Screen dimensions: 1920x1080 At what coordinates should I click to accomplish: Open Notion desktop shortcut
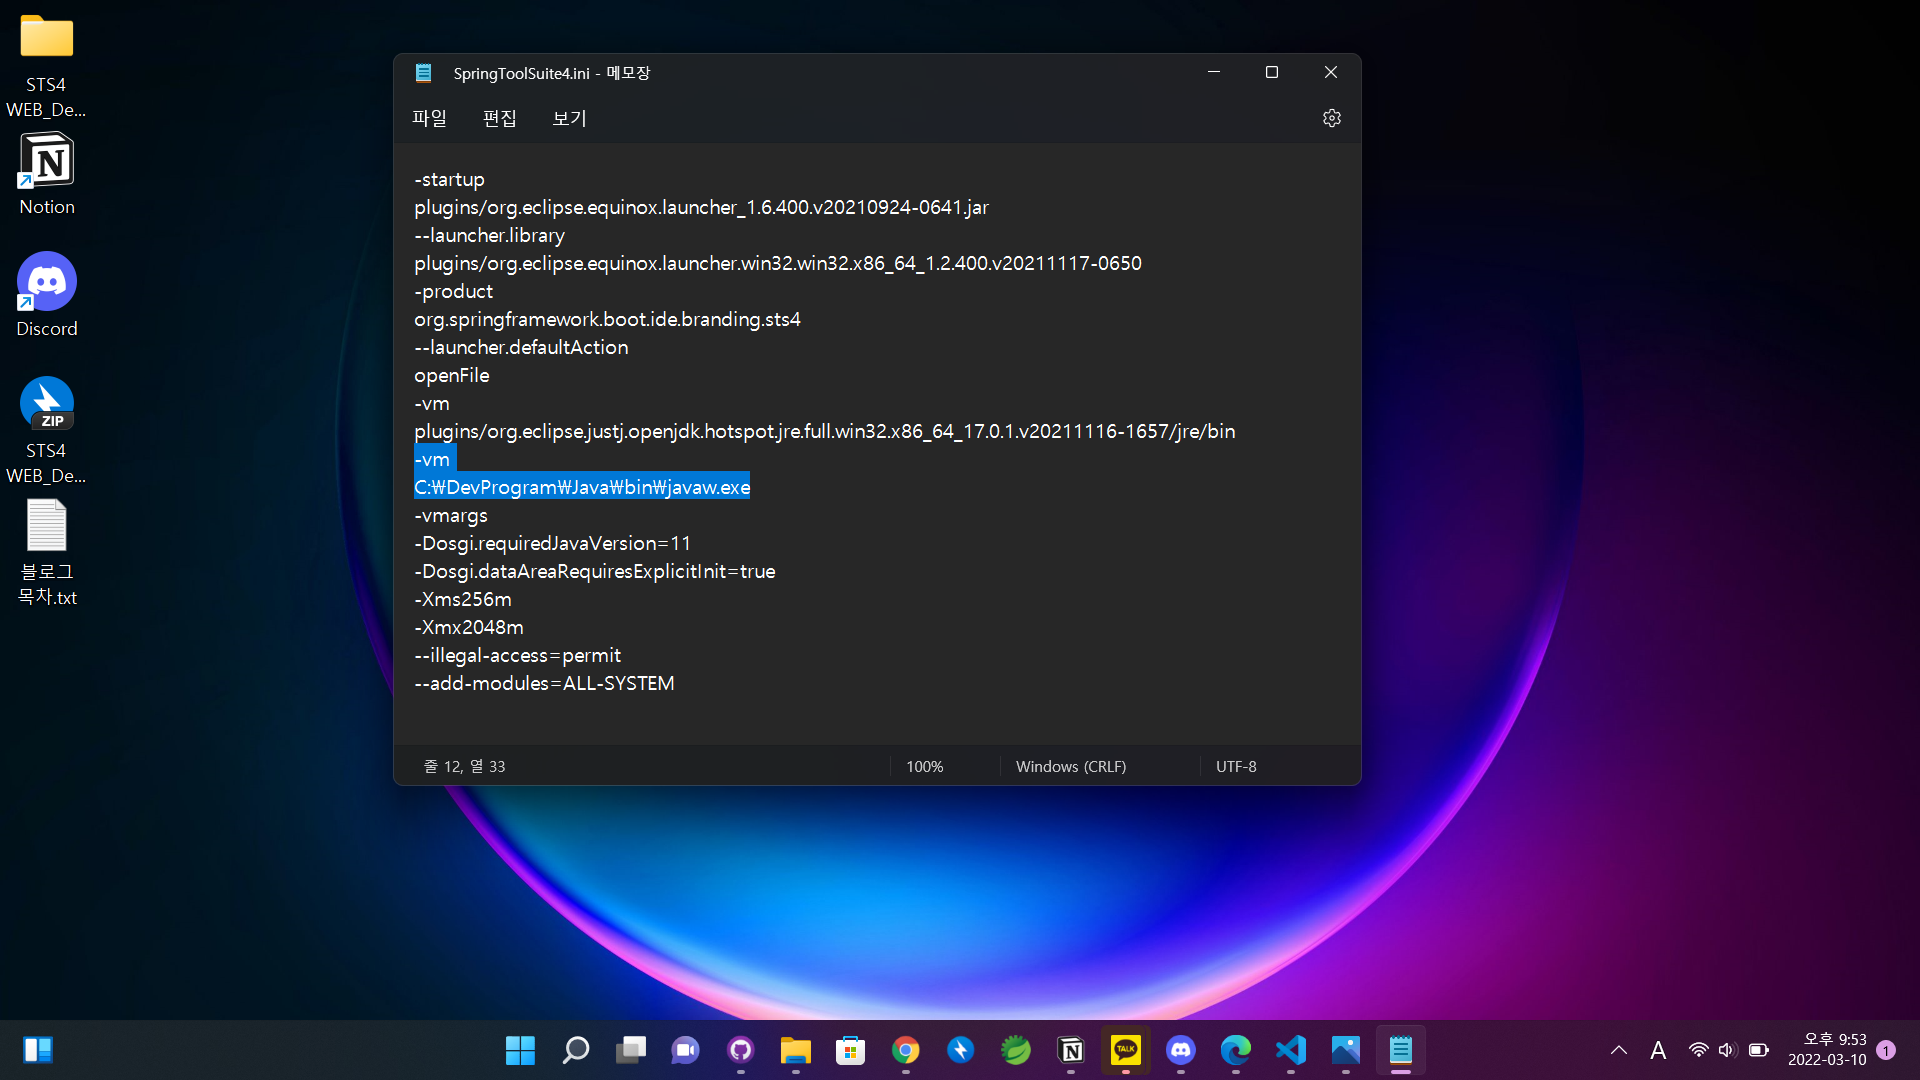click(x=47, y=174)
